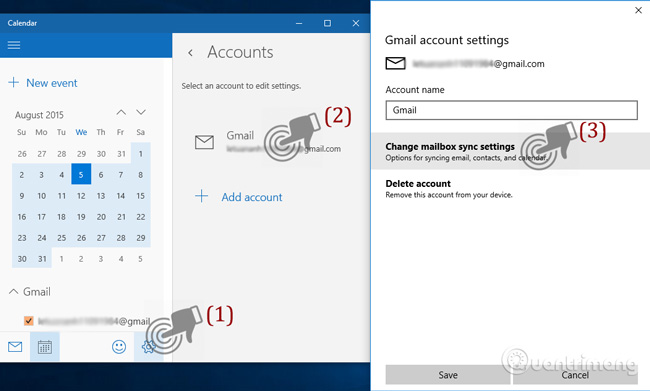Viewport: 650px width, 391px height.
Task: Close the Gmail account settings dialog
Action: coord(638,10)
